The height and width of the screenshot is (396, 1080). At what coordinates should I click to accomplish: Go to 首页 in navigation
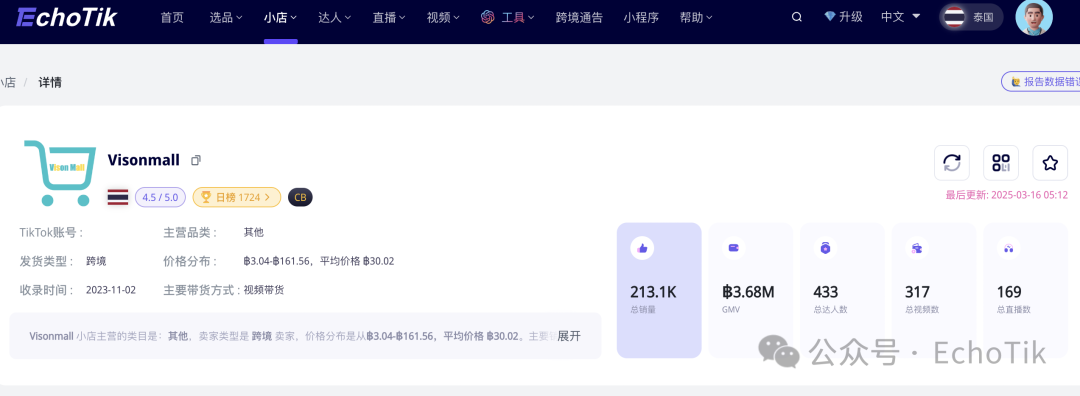point(172,18)
